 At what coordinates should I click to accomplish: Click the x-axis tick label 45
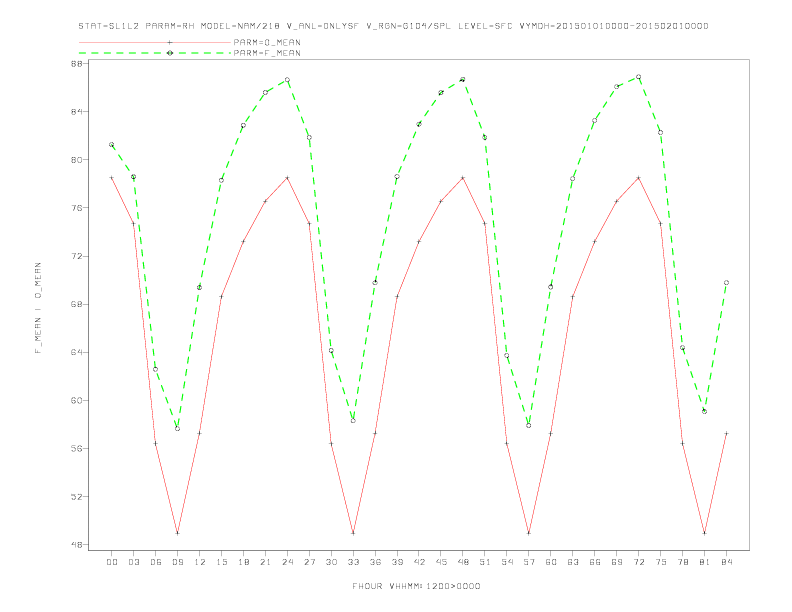pyautogui.click(x=441, y=562)
